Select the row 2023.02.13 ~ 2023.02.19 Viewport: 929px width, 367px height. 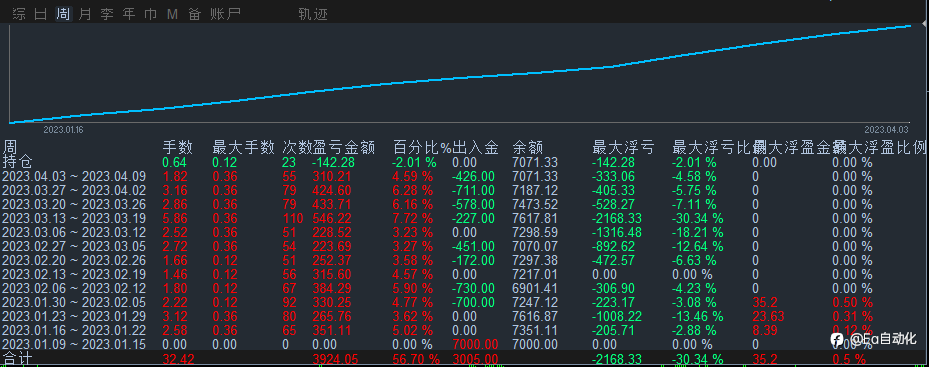pyautogui.click(x=464, y=274)
